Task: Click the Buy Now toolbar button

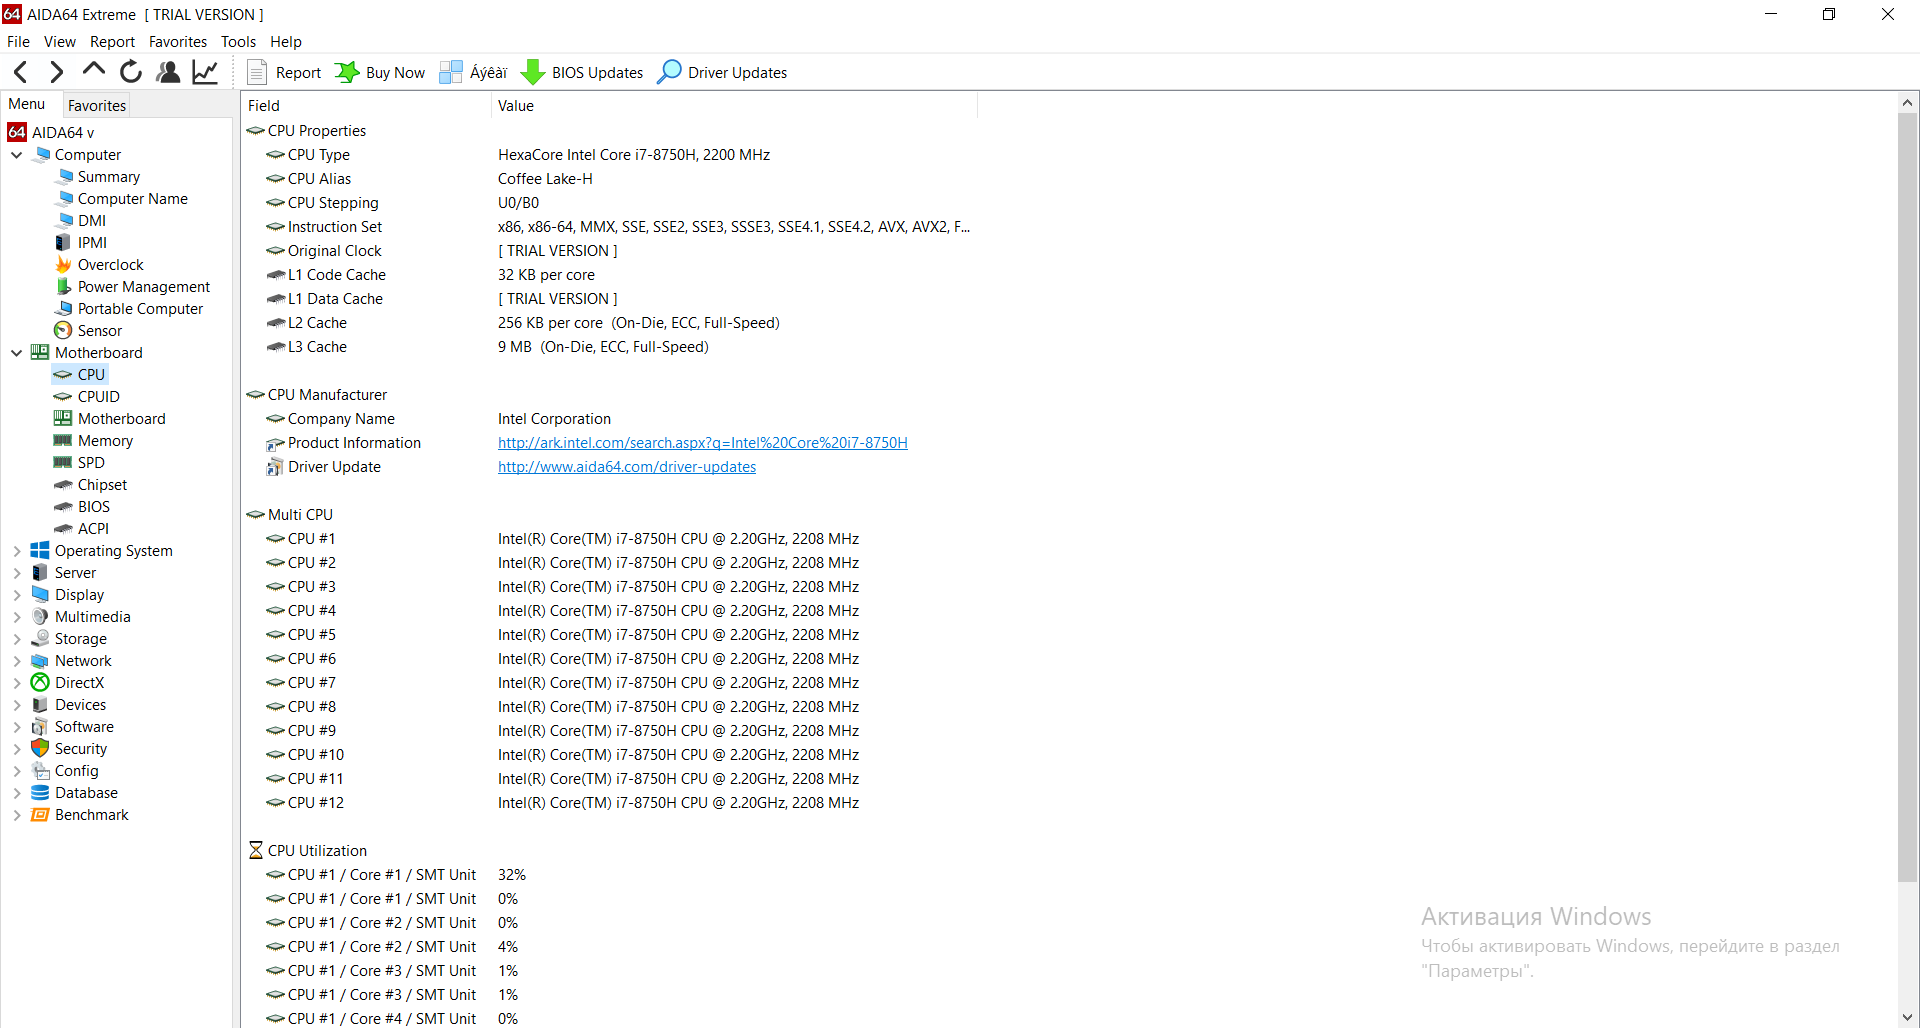Action: click(x=380, y=73)
